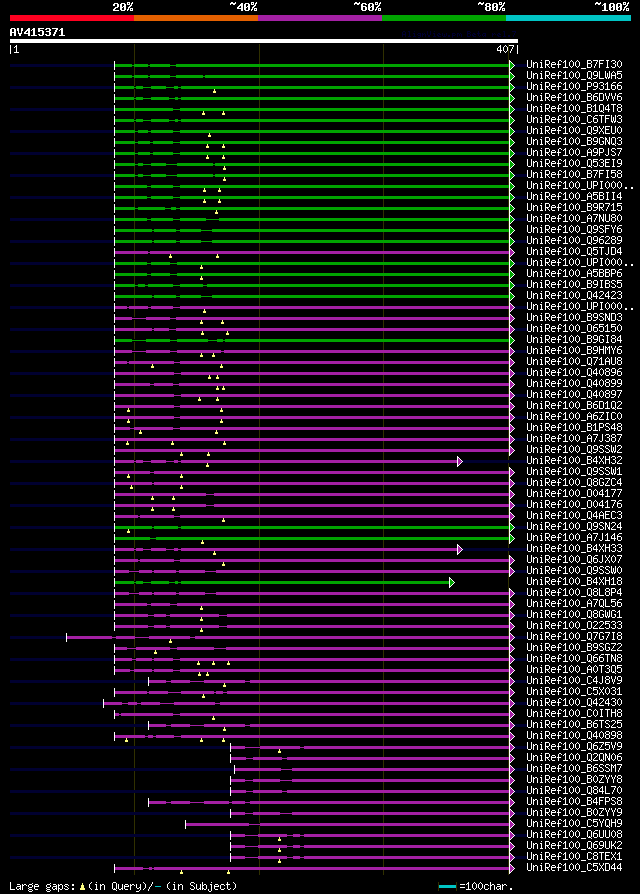This screenshot has width=640, height=894.
Task: Open subject UniRef100_B7FI30
Action: tap(574, 64)
